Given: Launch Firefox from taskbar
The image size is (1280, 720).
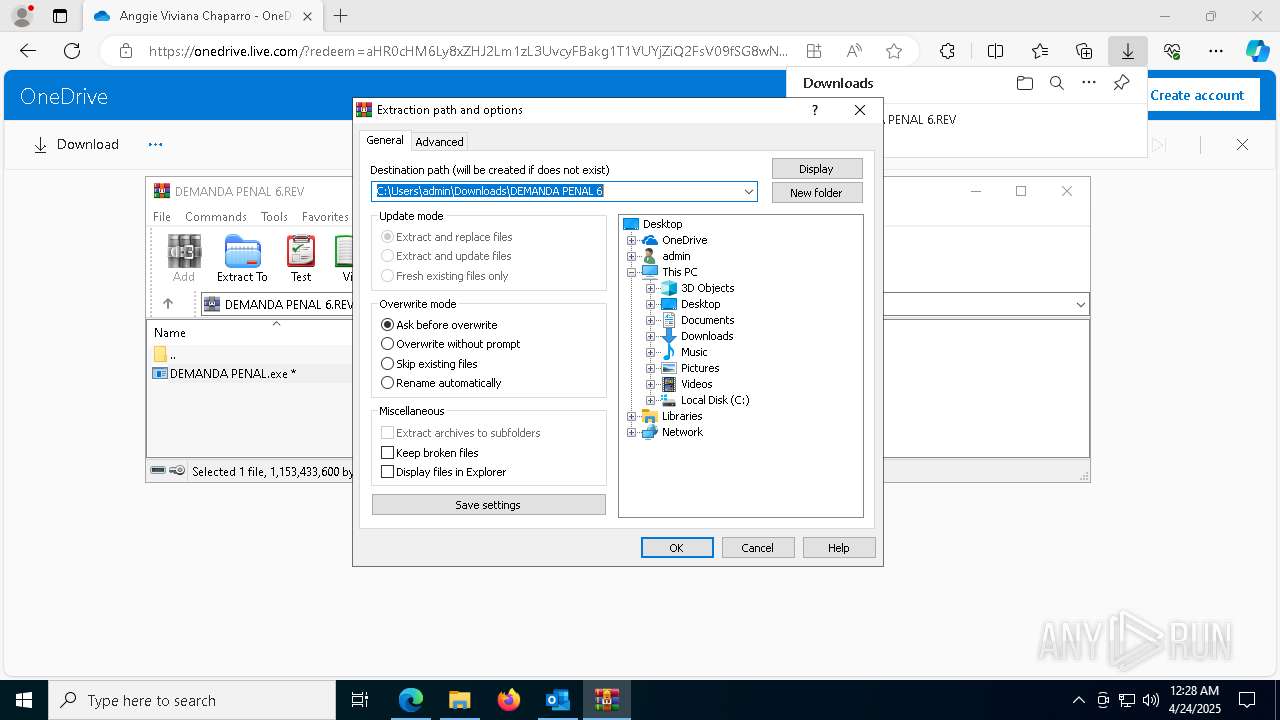Looking at the screenshot, I should (x=509, y=700).
